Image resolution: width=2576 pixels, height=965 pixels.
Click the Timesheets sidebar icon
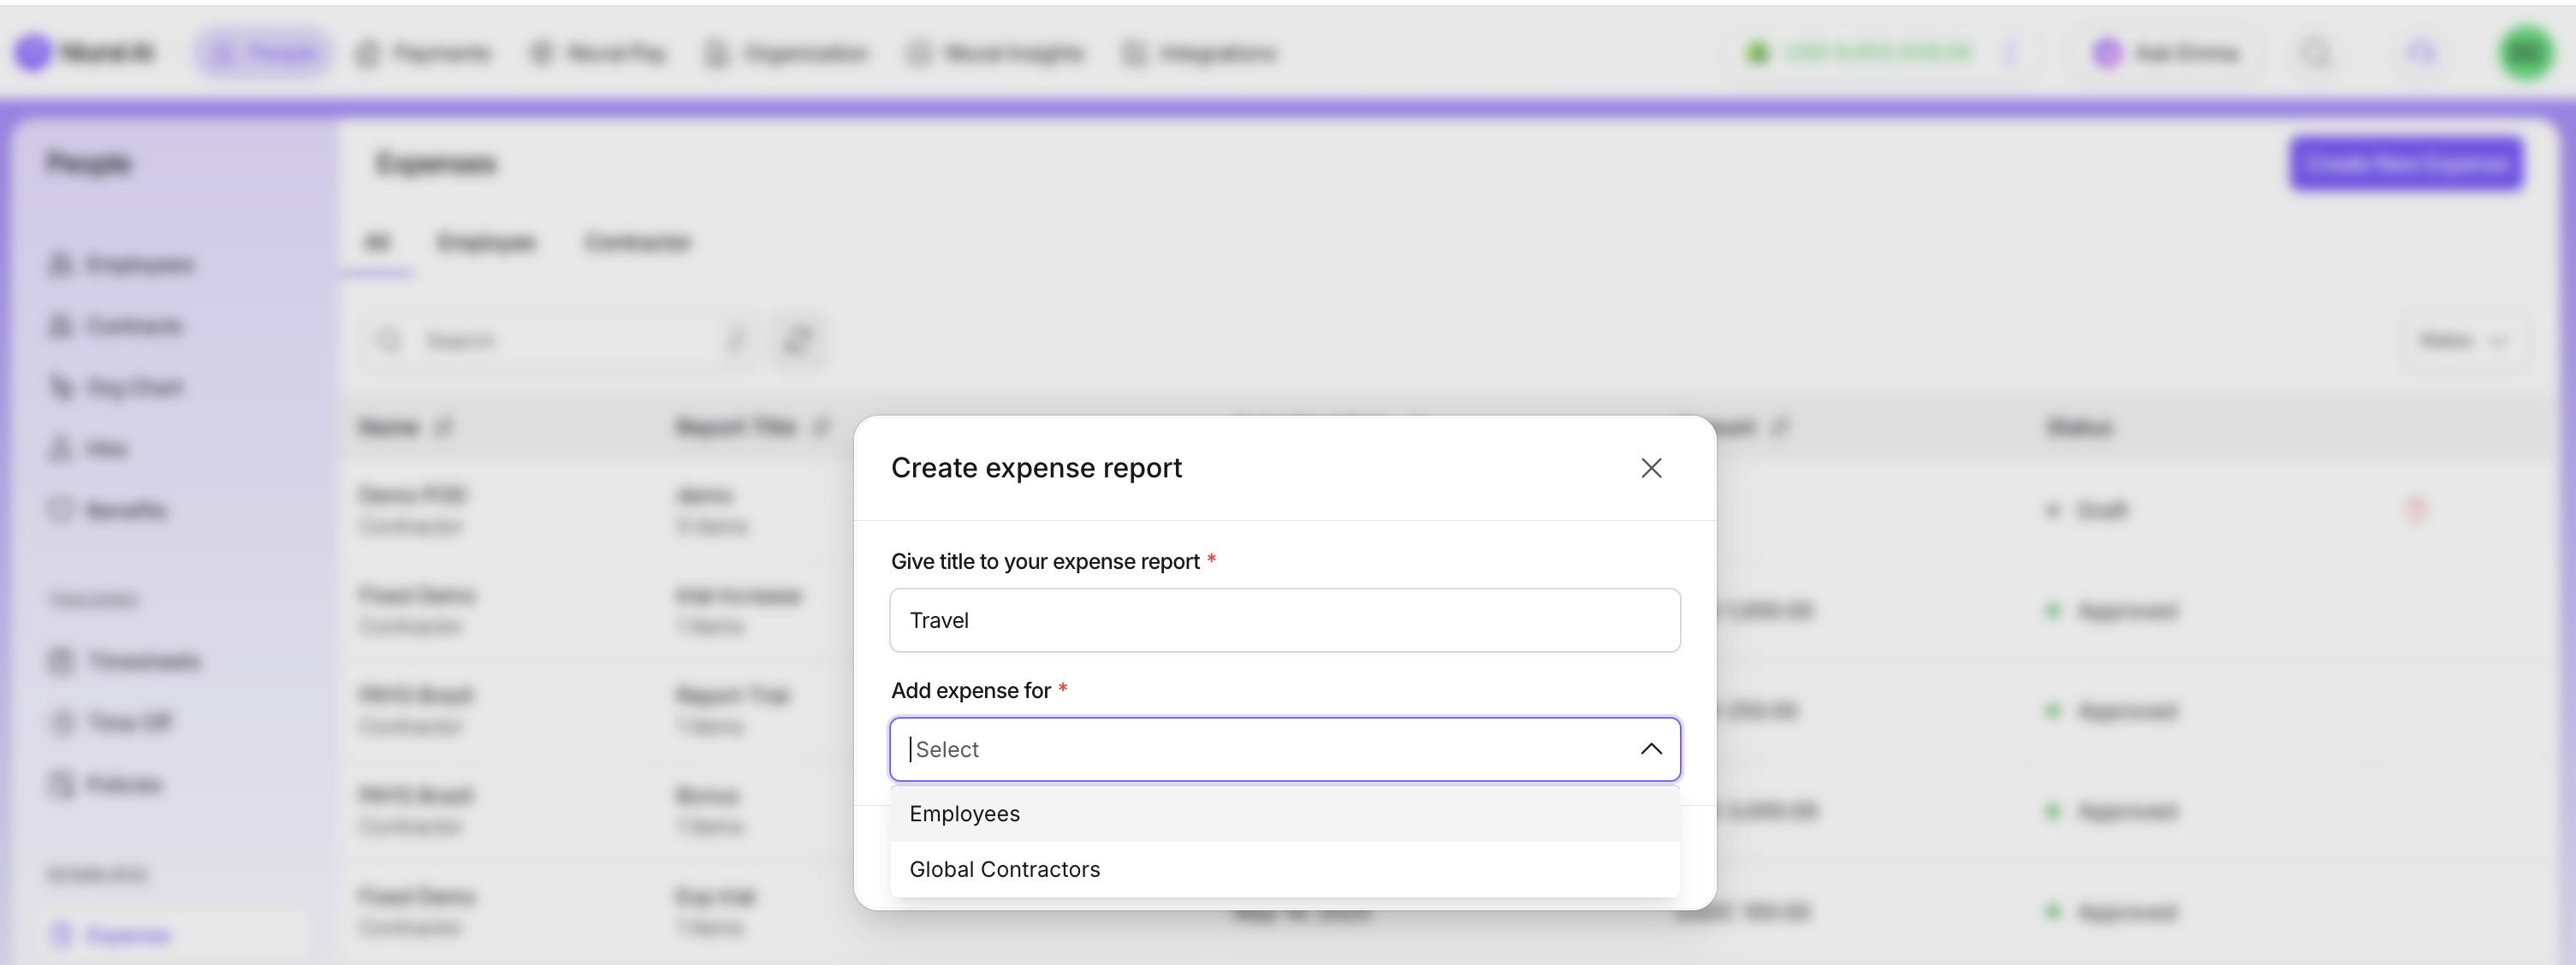pos(61,661)
